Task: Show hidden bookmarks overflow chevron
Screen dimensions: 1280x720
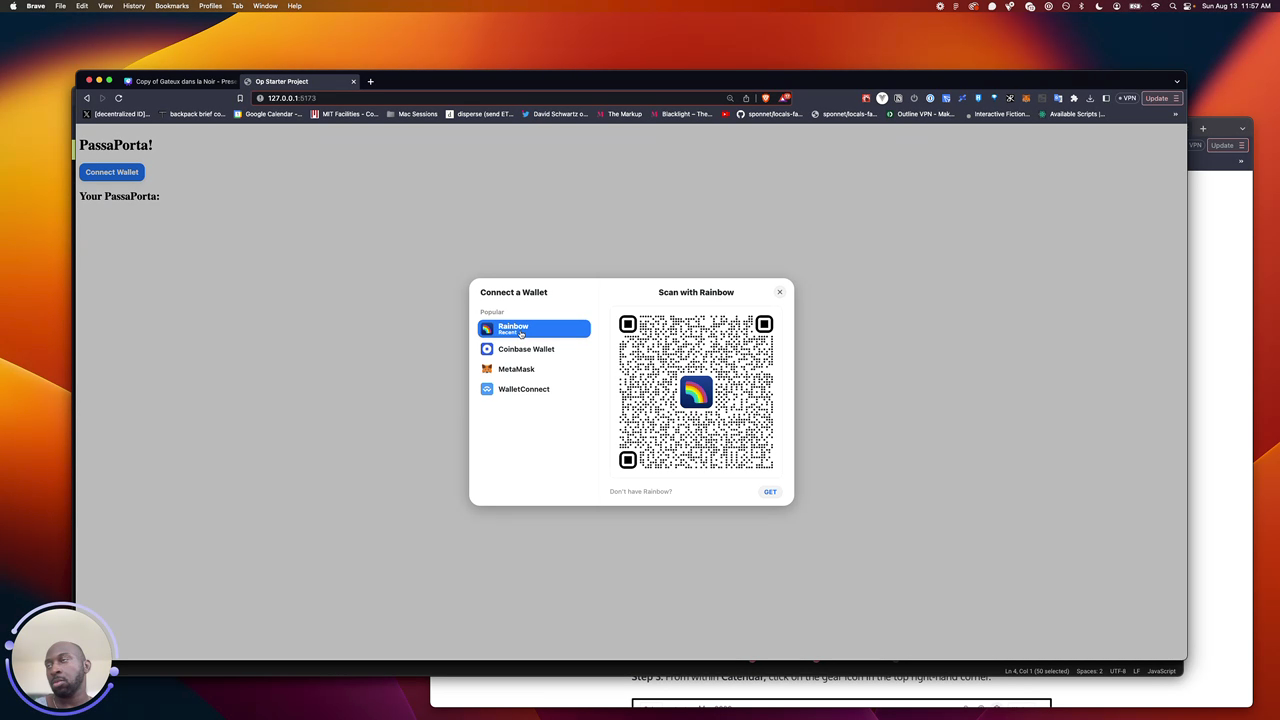Action: point(1175,114)
